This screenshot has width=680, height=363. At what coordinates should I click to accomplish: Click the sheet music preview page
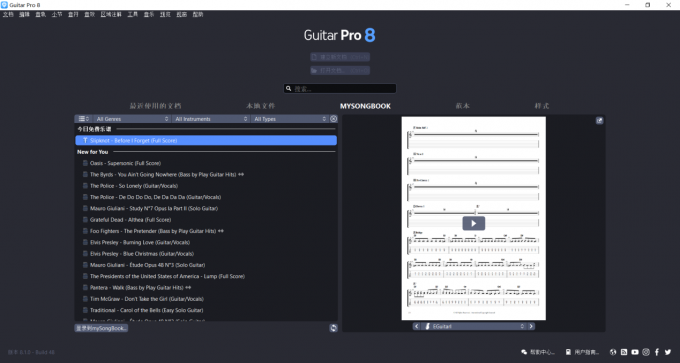(474, 218)
